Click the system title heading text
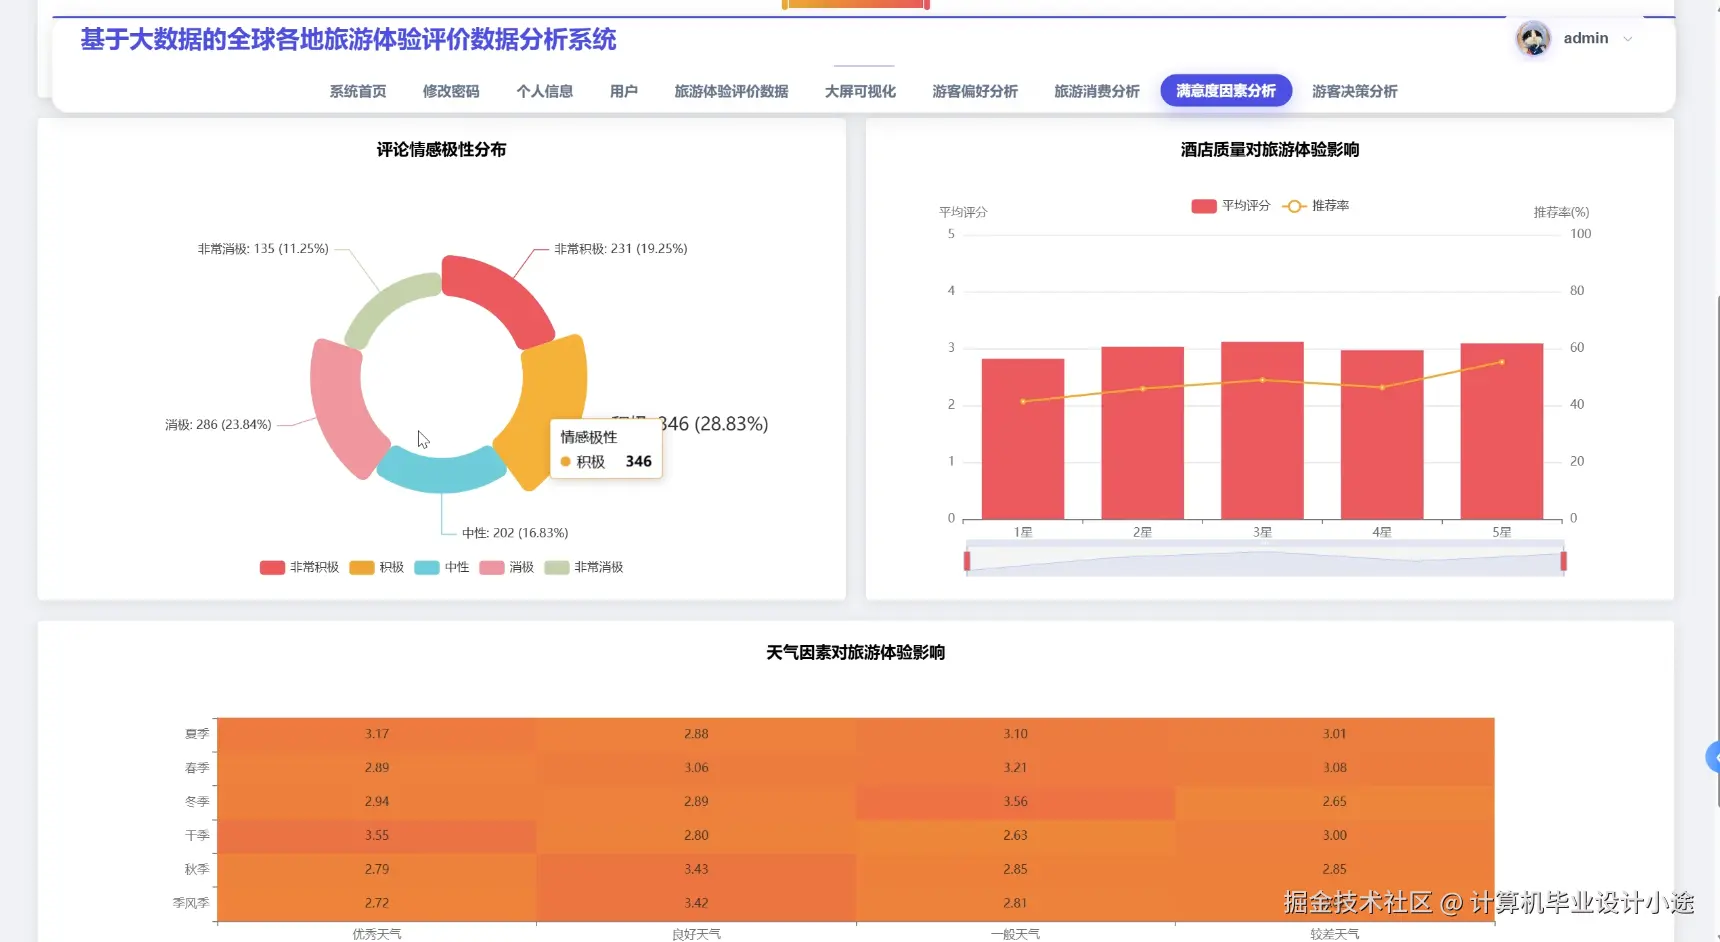This screenshot has width=1720, height=942. click(x=348, y=40)
